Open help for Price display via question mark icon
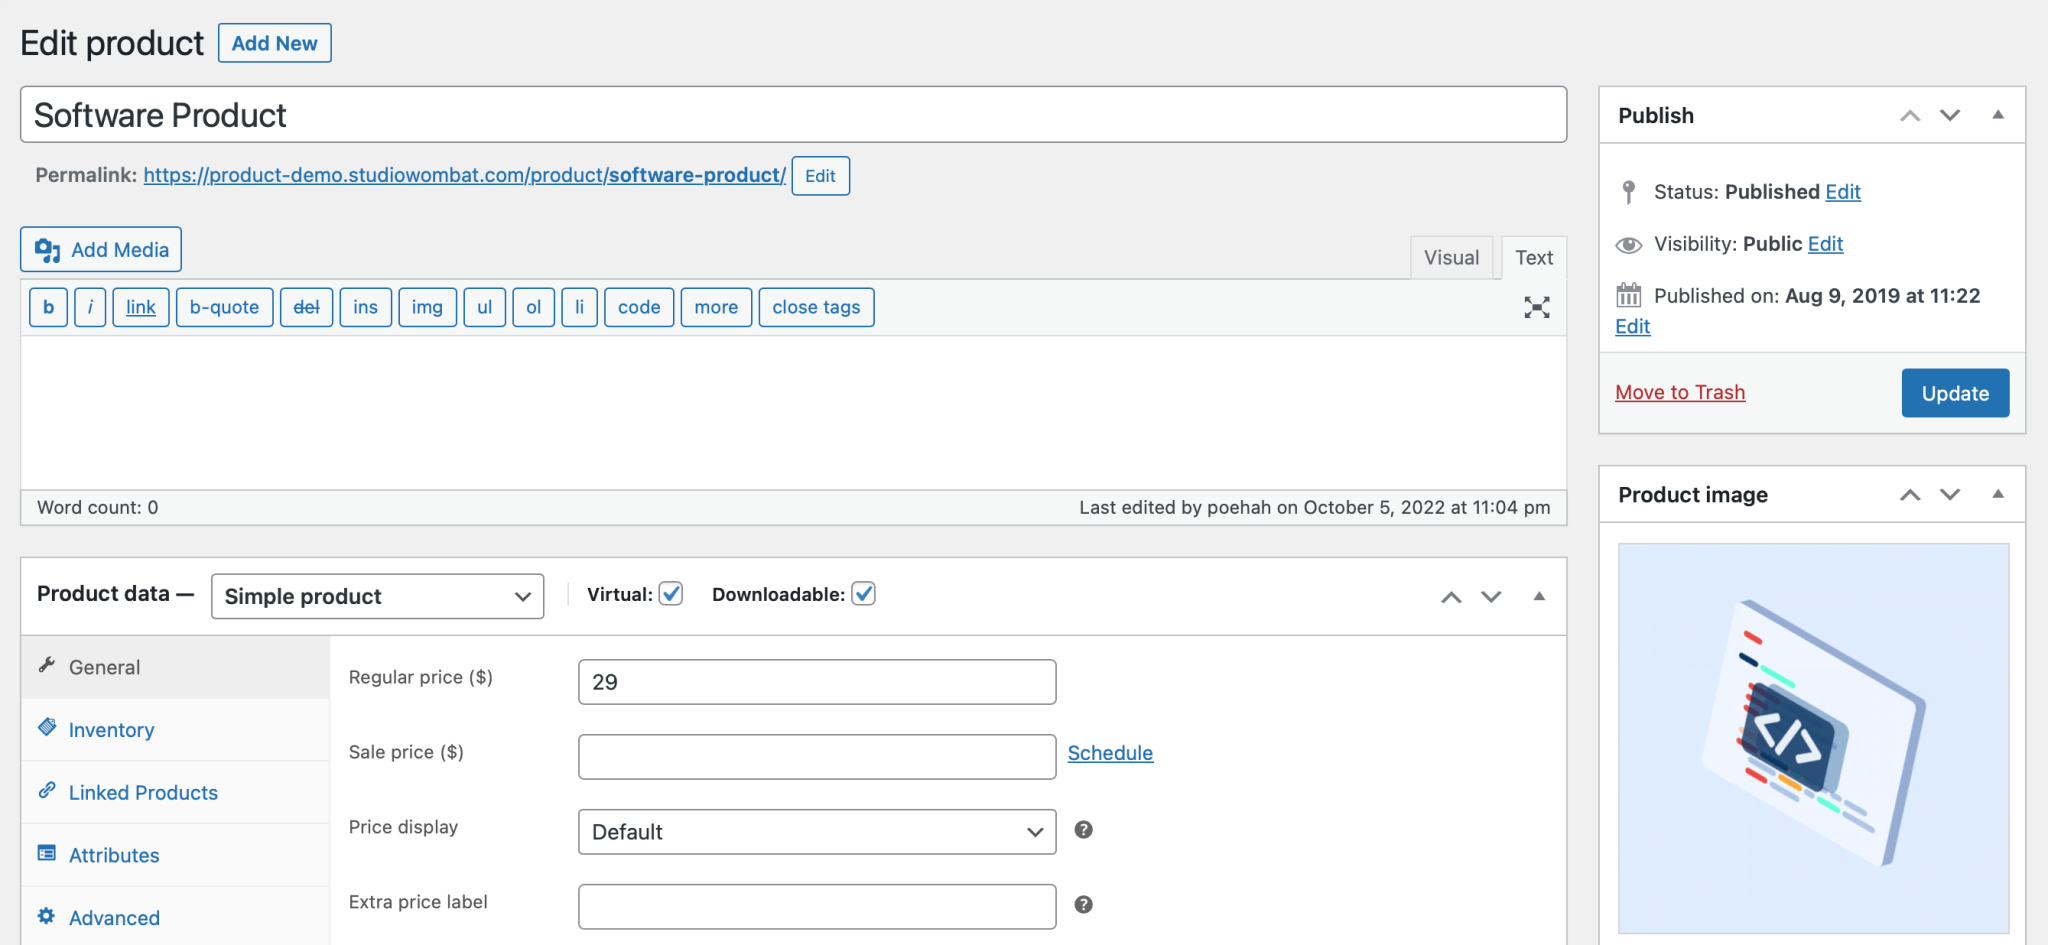 pos(1083,830)
